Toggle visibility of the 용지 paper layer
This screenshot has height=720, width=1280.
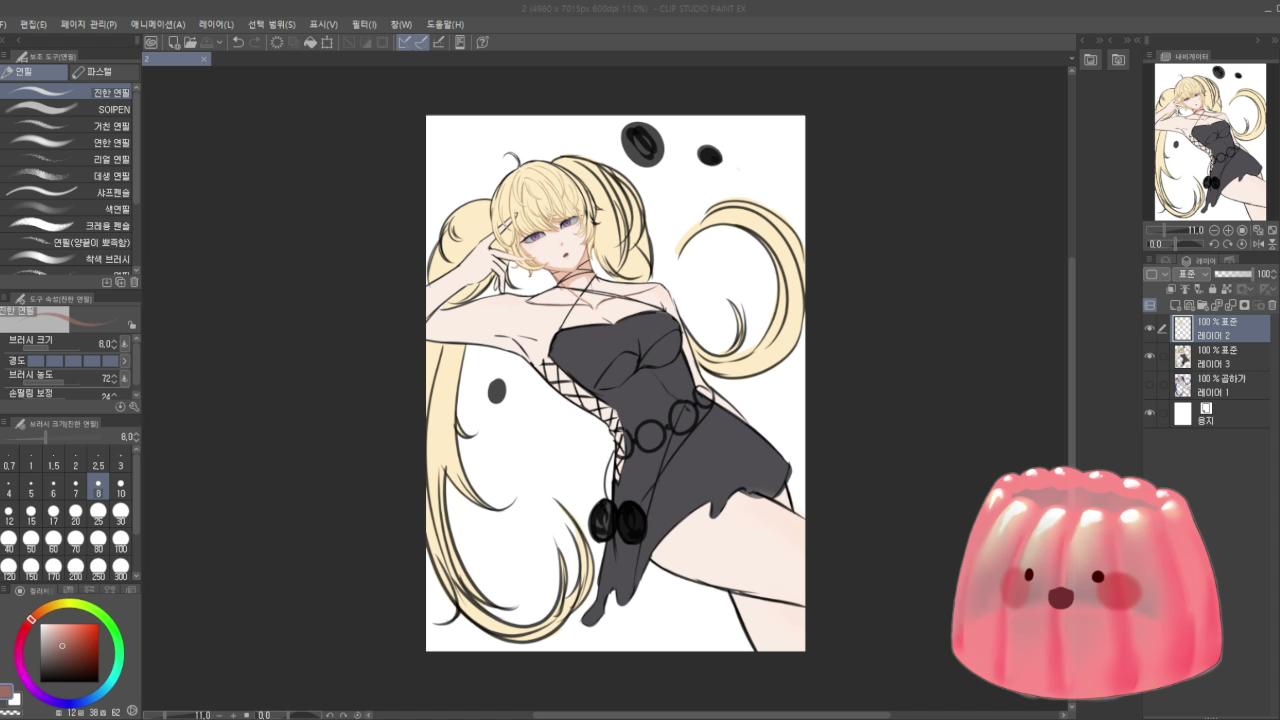[x=1150, y=413]
